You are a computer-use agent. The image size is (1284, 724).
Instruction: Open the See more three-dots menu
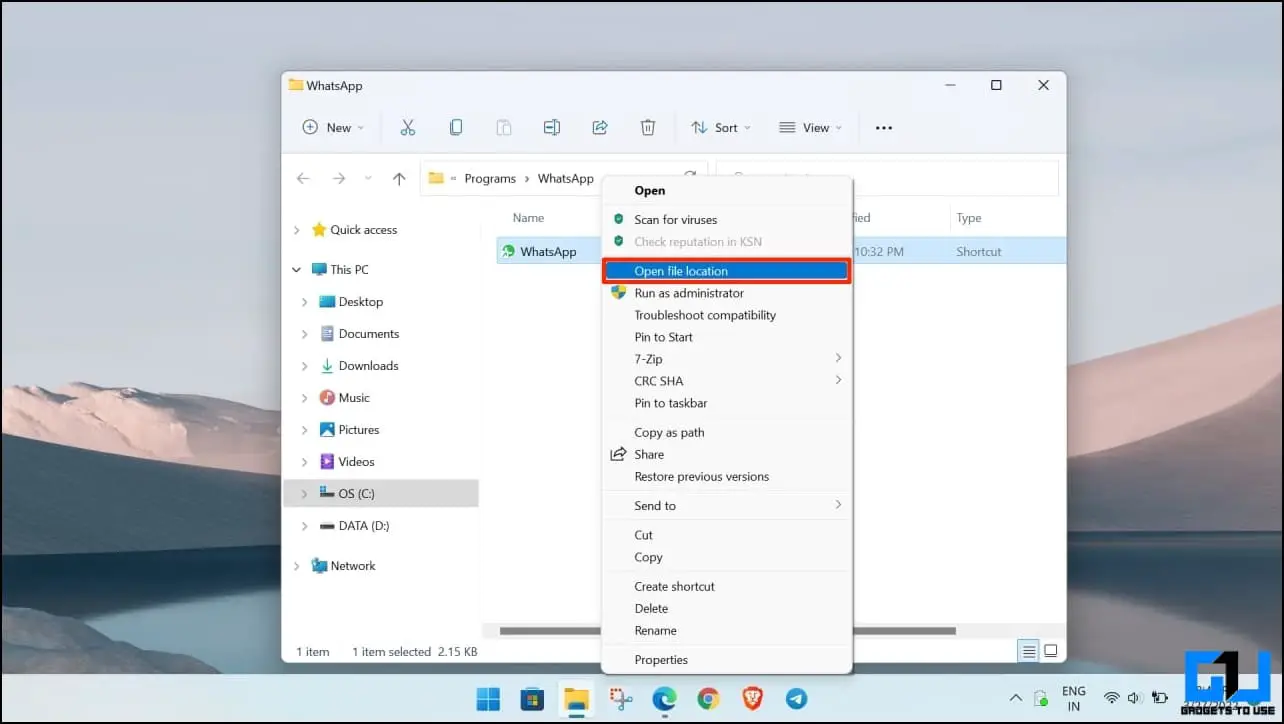pyautogui.click(x=883, y=128)
